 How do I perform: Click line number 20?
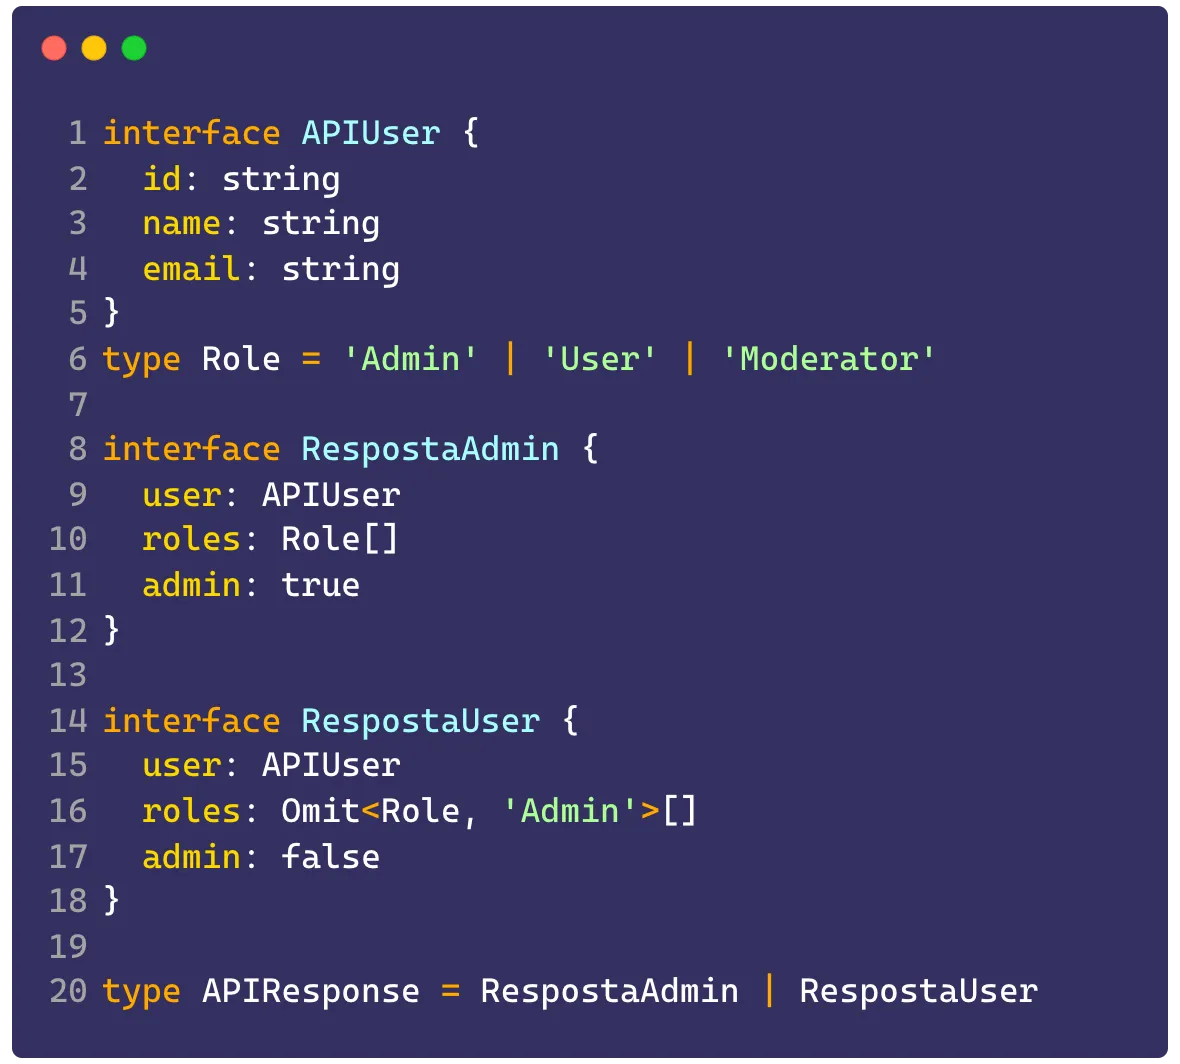(68, 991)
